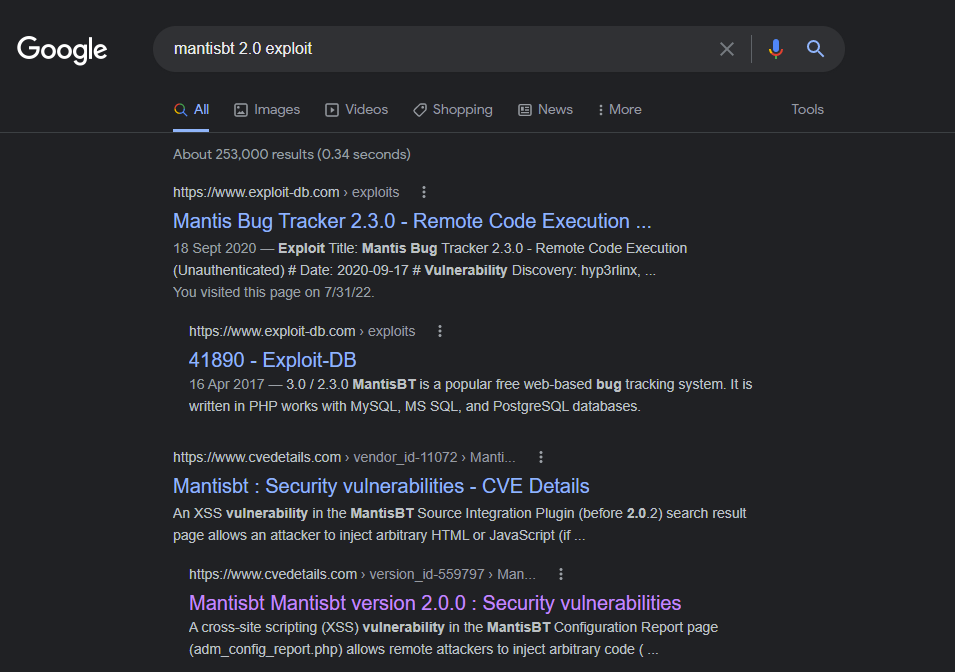
Task: Open the Tools options
Action: 807,110
